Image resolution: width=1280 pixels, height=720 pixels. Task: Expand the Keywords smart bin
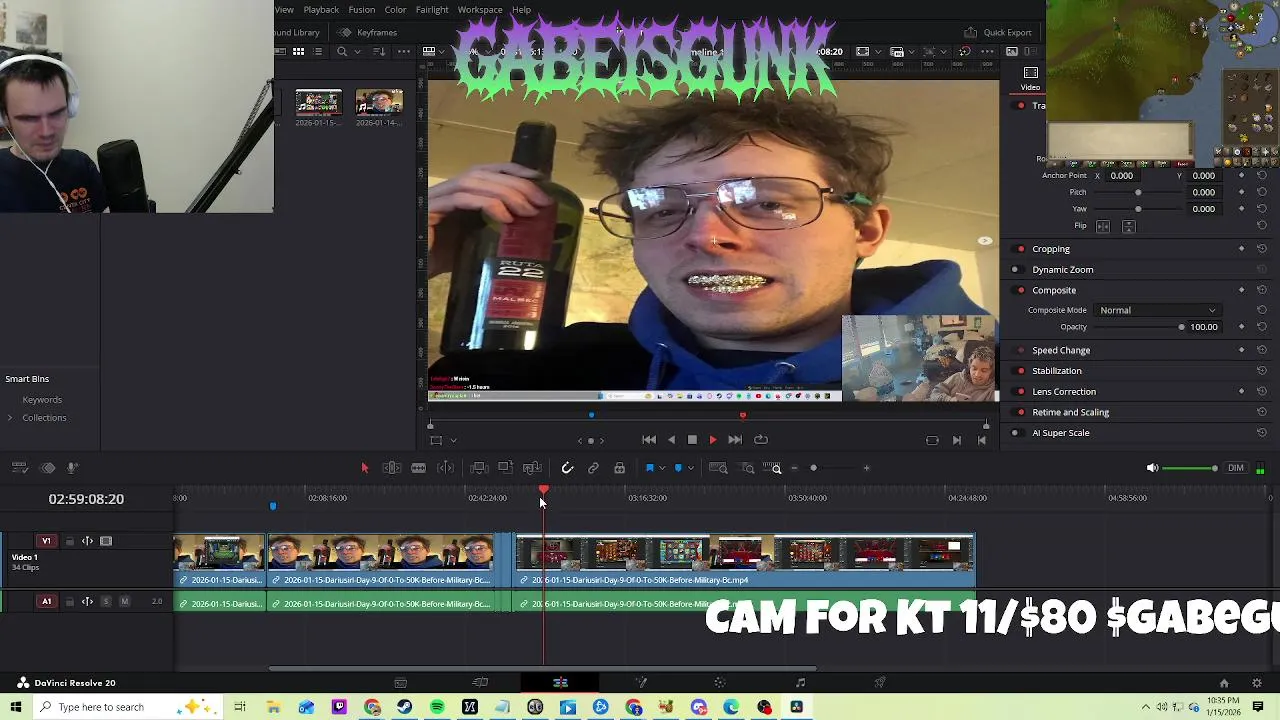tap(42, 400)
